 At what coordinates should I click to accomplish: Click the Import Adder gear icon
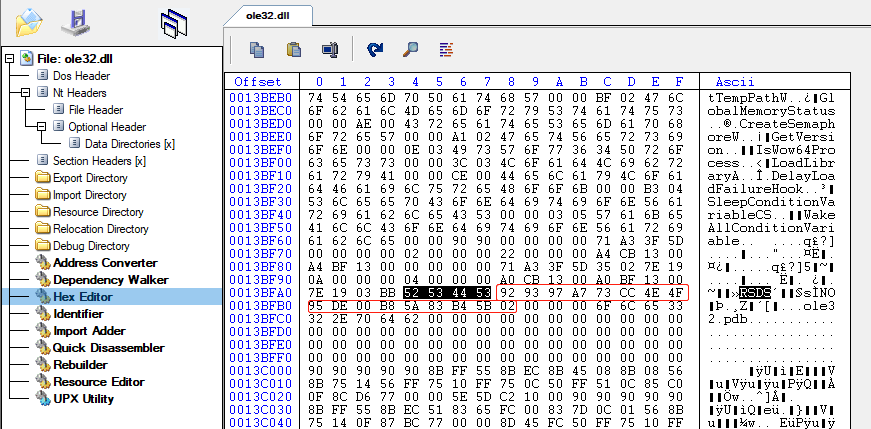point(42,331)
